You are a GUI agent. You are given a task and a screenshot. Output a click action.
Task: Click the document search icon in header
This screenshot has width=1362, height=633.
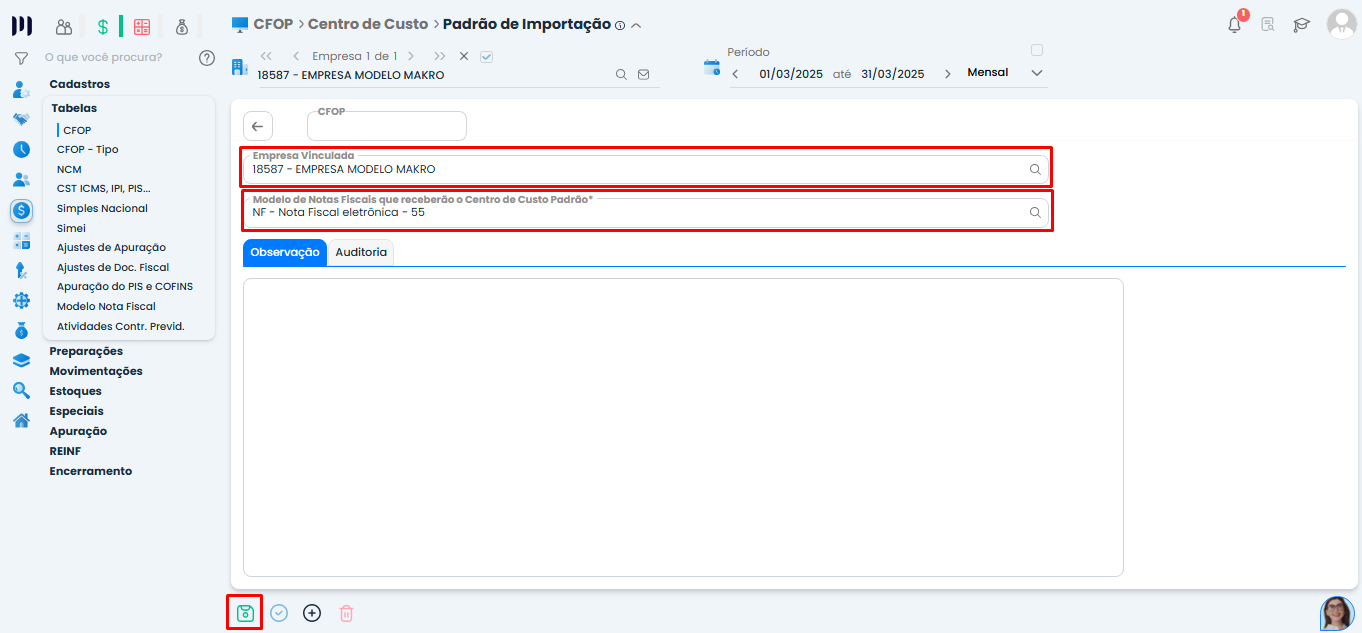point(1268,25)
